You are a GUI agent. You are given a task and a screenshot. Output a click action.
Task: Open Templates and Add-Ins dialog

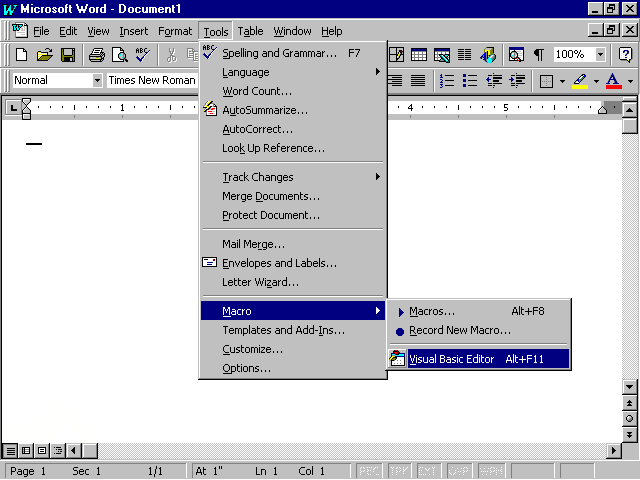point(293,330)
